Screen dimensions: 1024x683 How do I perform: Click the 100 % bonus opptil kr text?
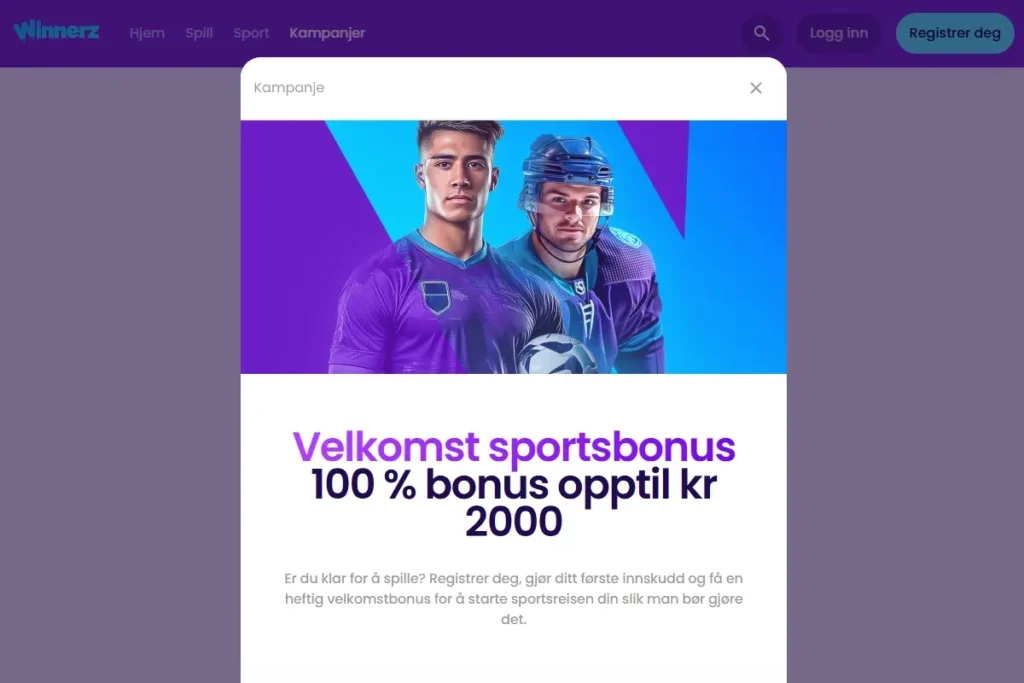[x=514, y=484]
